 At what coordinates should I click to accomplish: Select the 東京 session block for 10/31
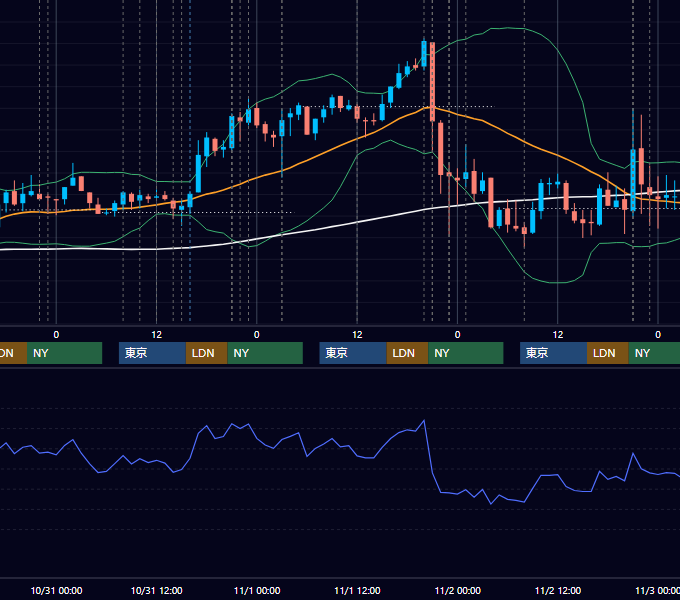click(152, 353)
